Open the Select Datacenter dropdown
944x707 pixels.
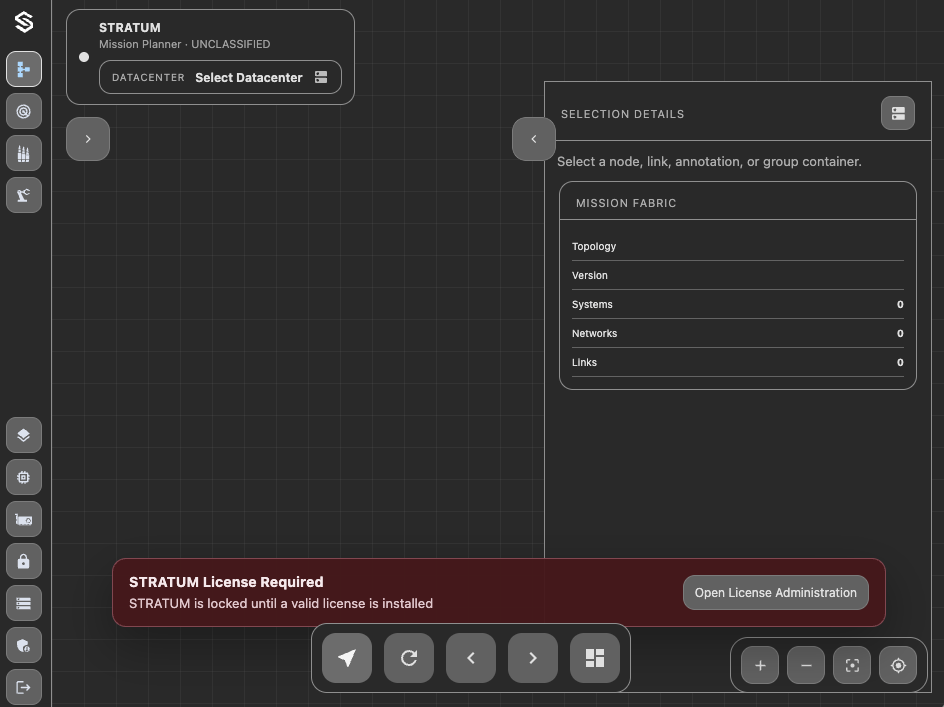tap(220, 77)
